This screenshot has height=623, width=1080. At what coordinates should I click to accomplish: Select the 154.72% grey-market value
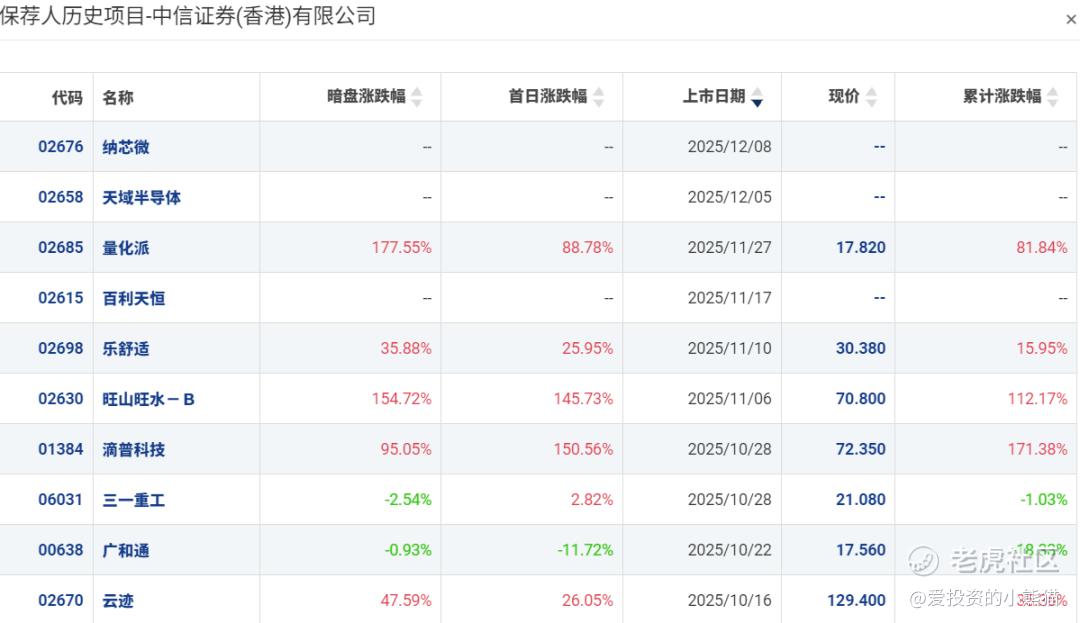[x=402, y=399]
